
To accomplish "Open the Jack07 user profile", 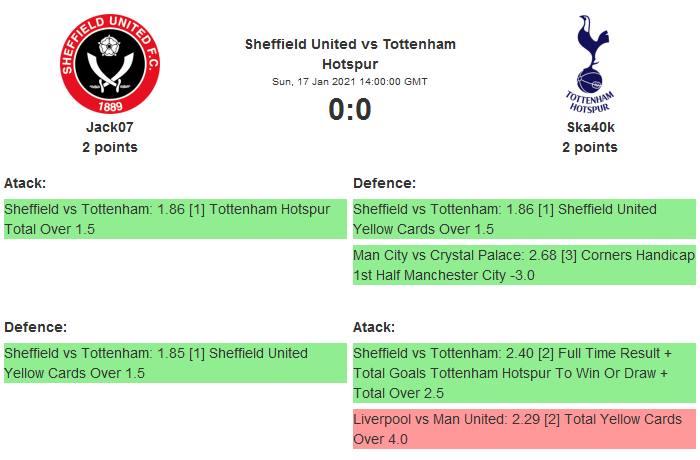I will pos(110,127).
